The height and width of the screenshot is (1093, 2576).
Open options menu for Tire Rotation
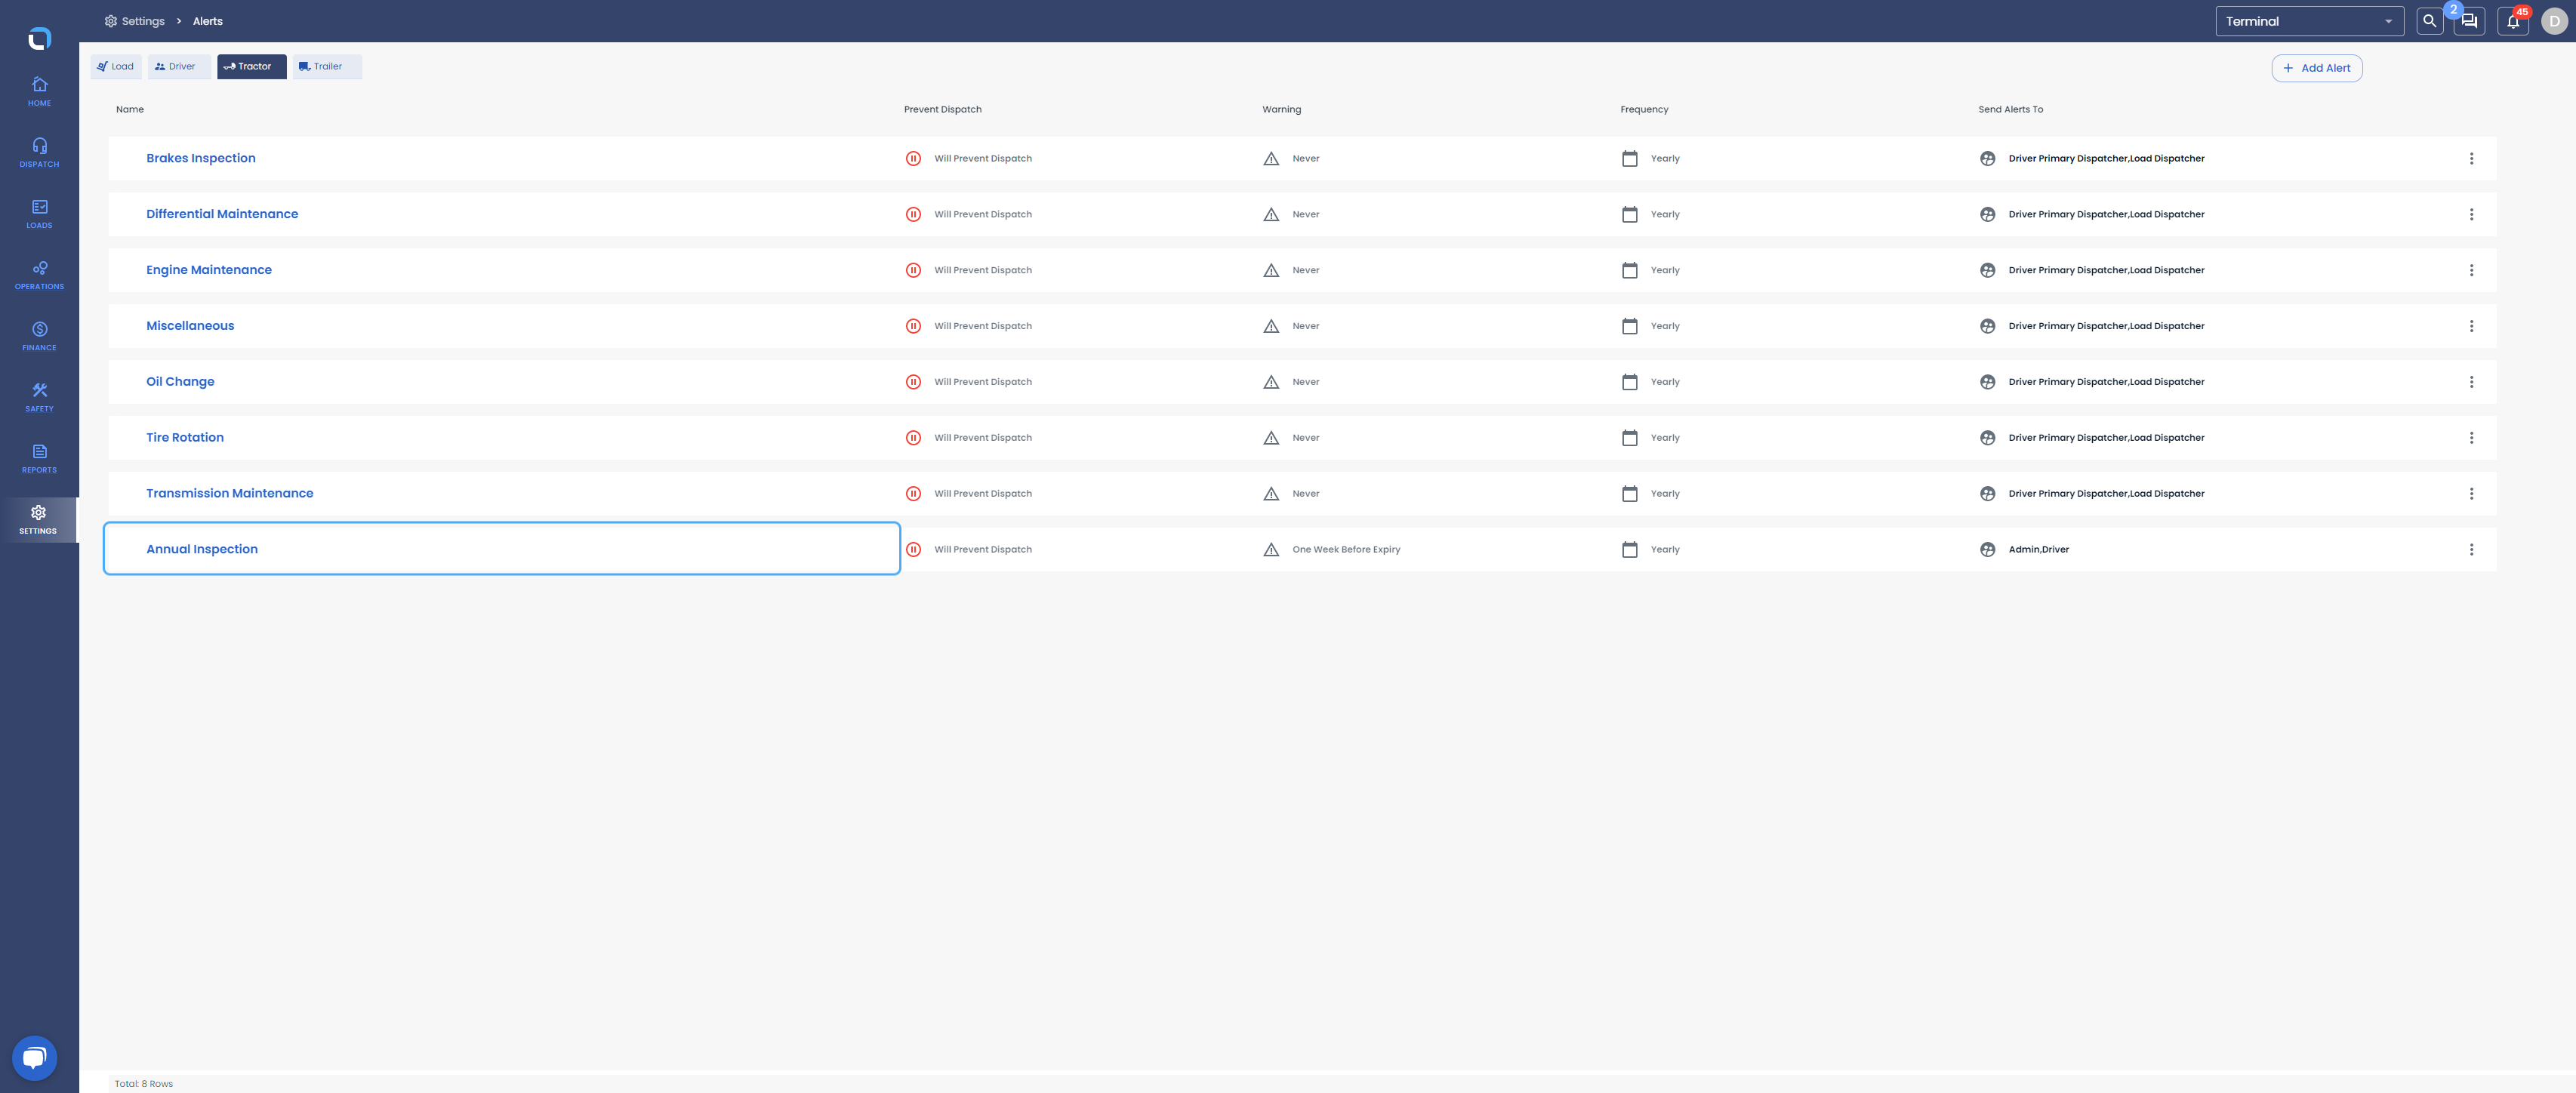coord(2471,438)
